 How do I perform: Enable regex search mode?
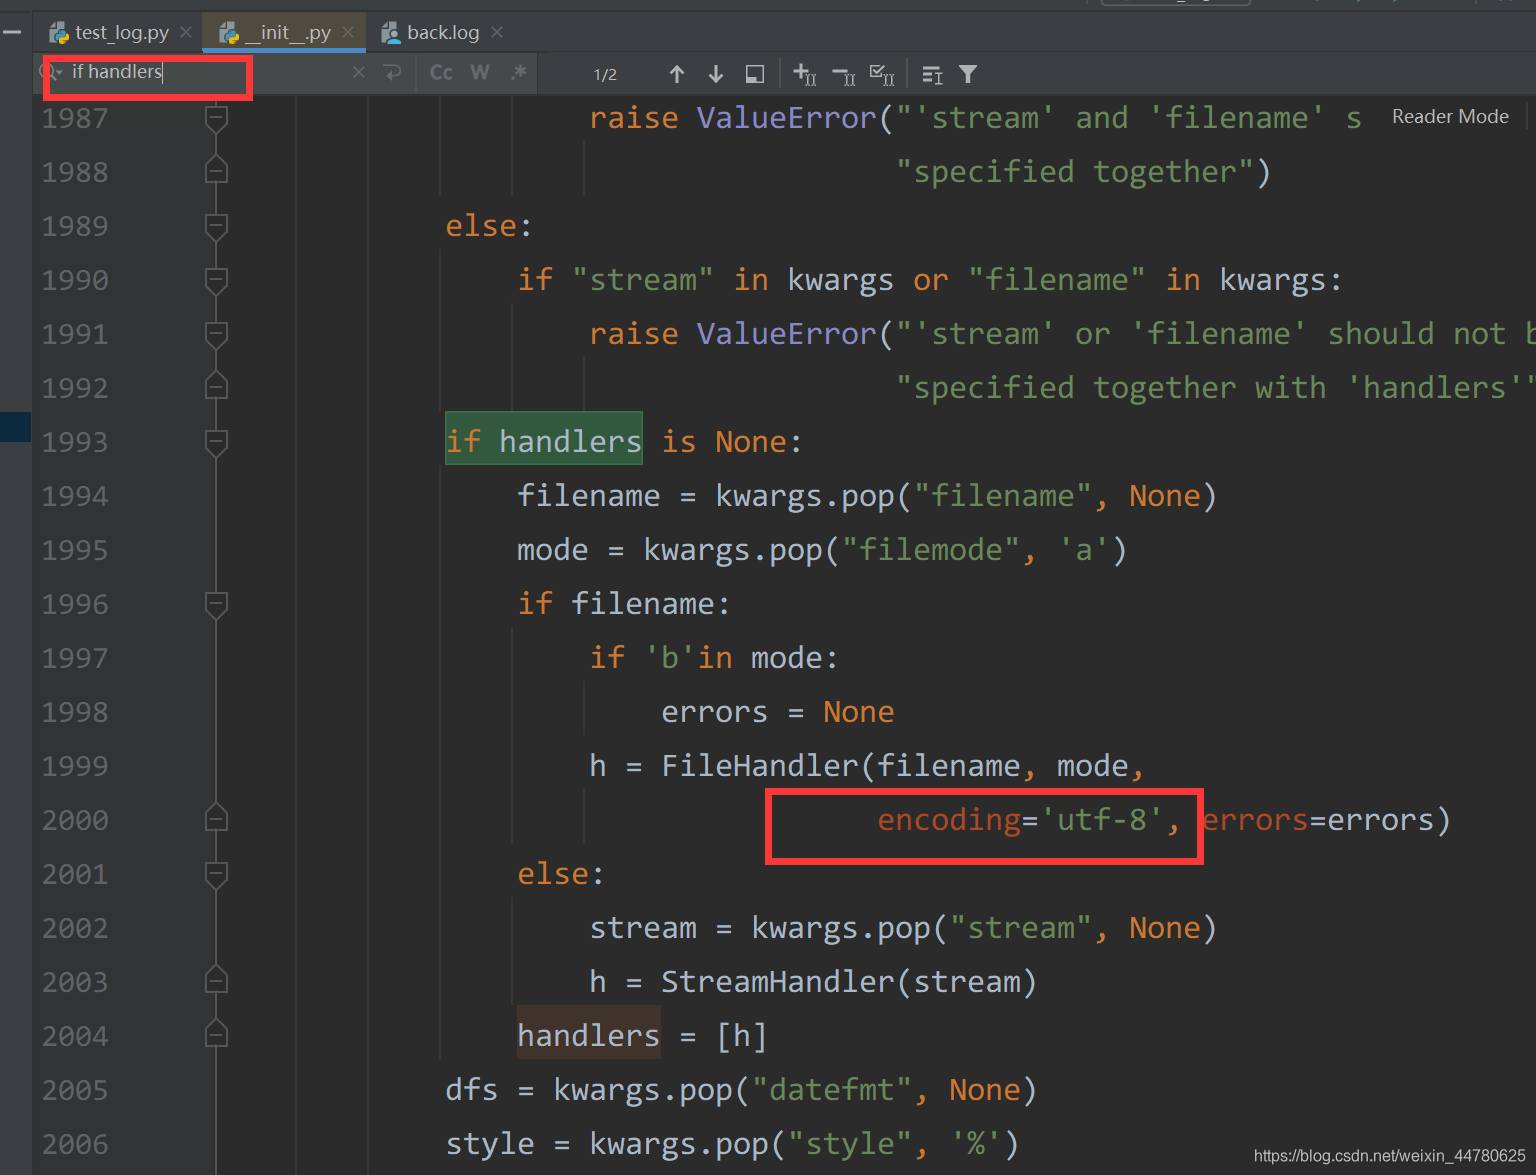click(x=518, y=72)
